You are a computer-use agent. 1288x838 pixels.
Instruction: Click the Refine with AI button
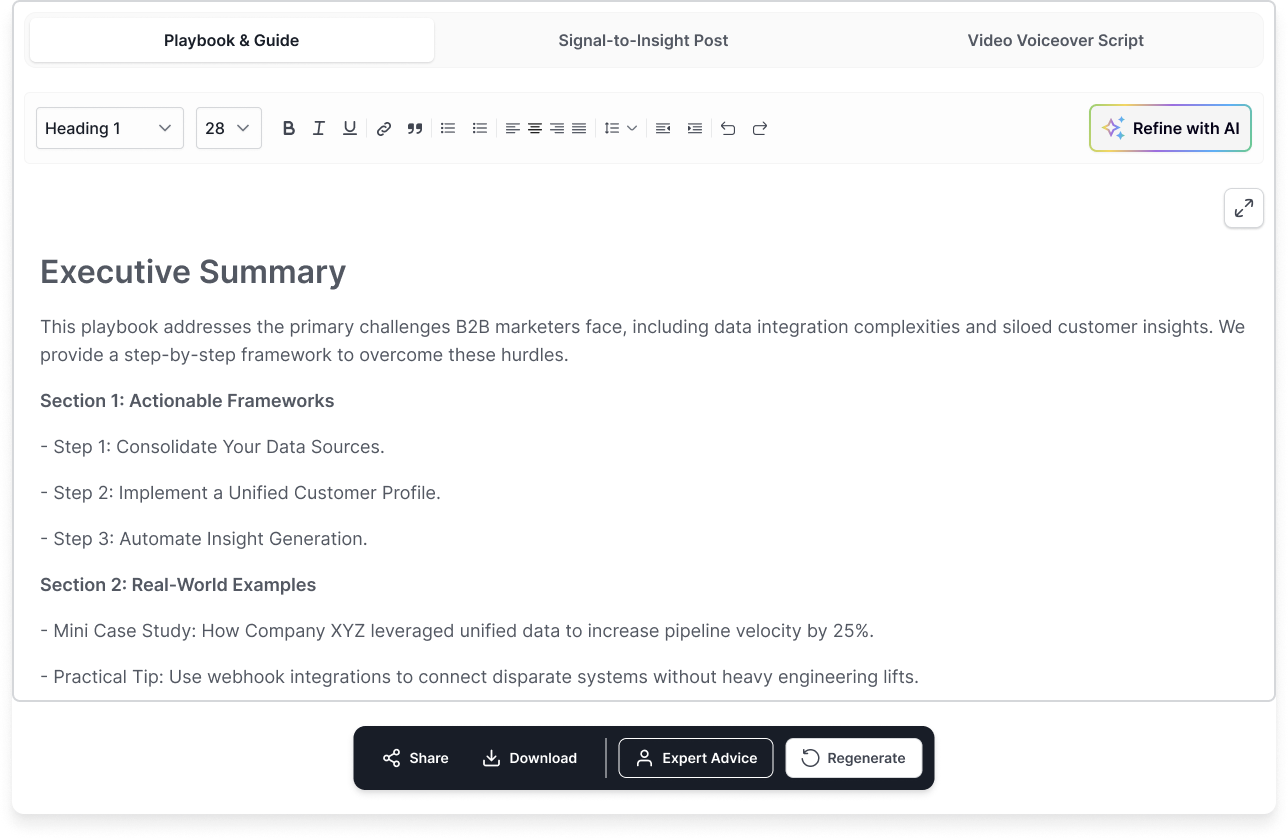click(1169, 128)
